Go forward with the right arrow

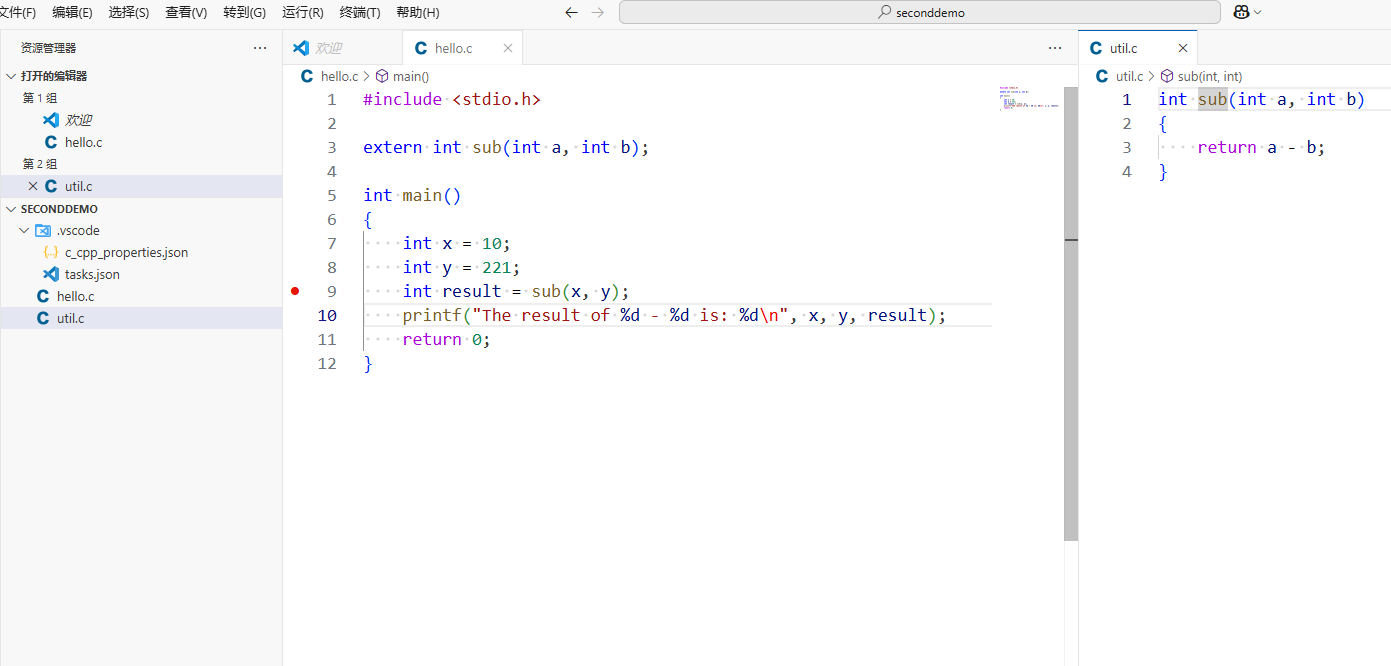coord(598,13)
